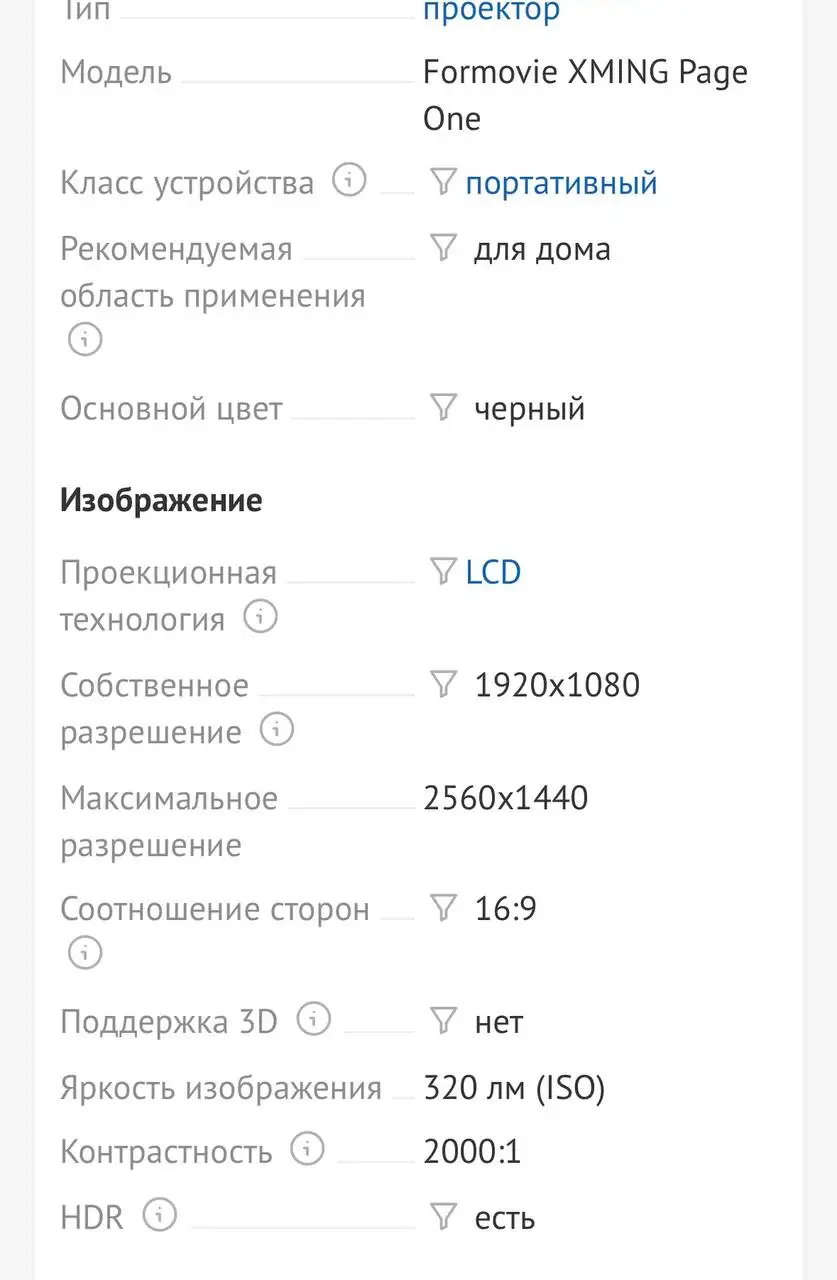
Task: Click the info icon near Рекомендуемая область применения
Action: click(84, 340)
